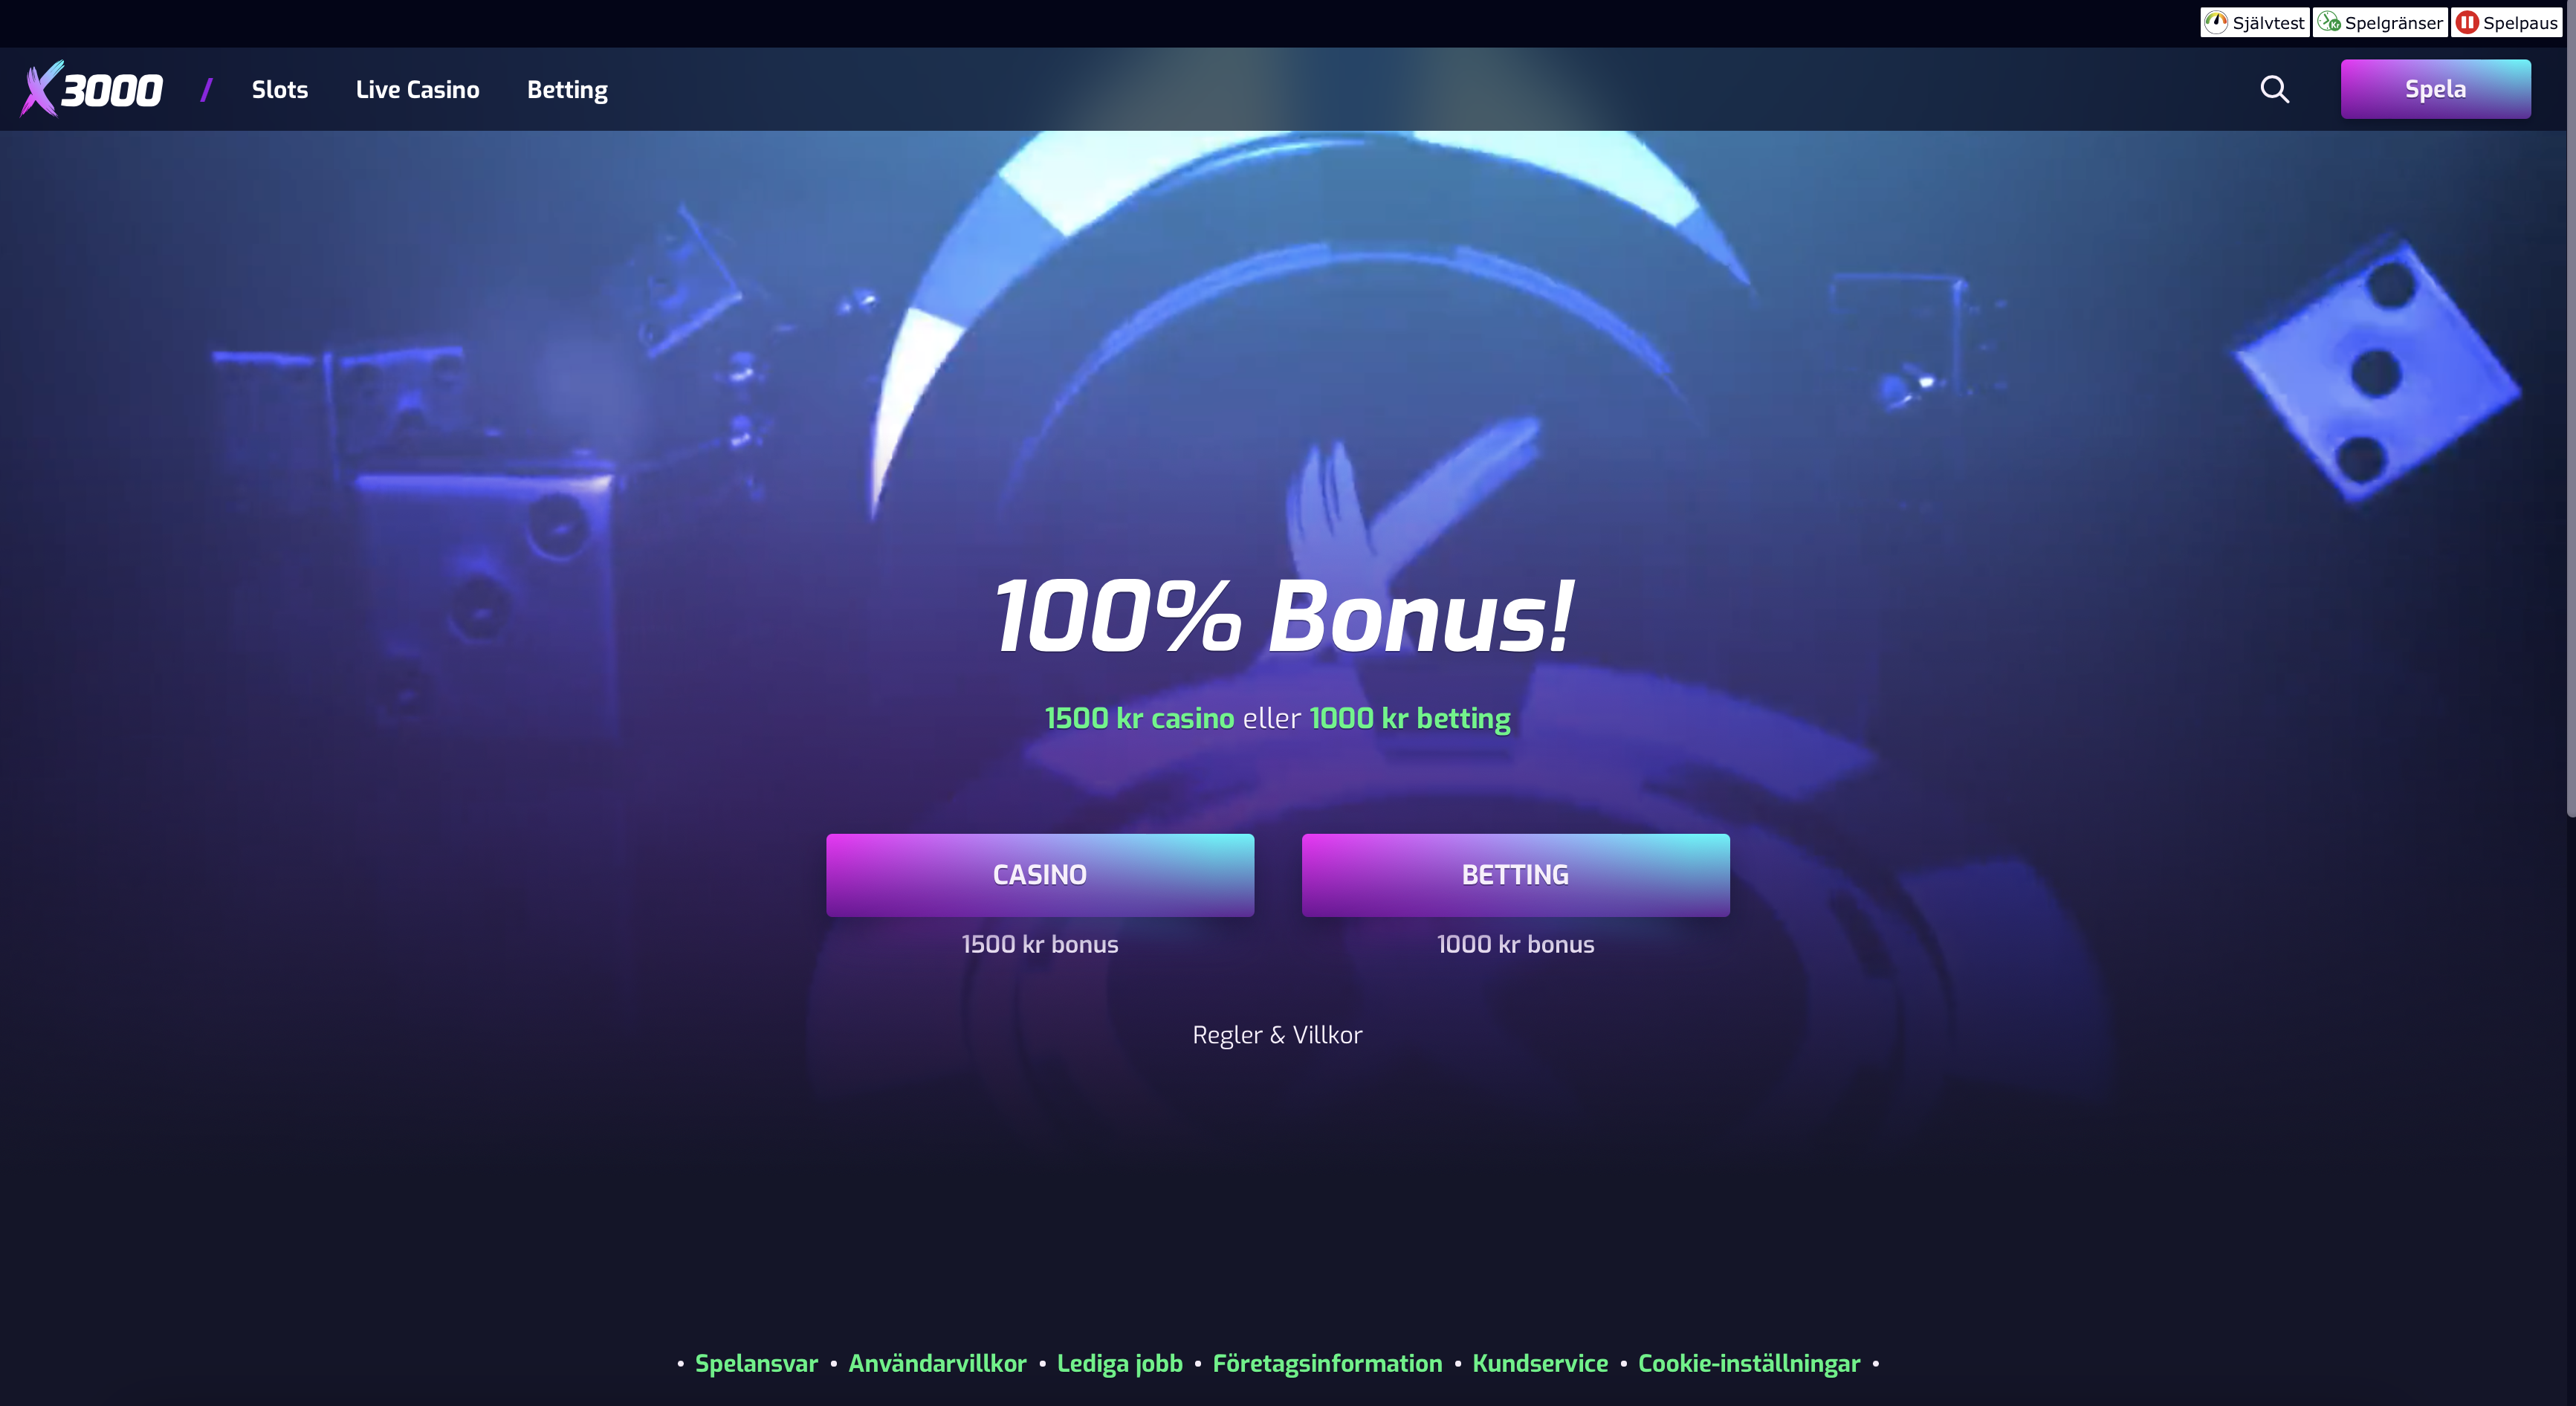Click the red Spelpaus pause icon
This screenshot has height=1406, width=2576.
pos(2467,22)
